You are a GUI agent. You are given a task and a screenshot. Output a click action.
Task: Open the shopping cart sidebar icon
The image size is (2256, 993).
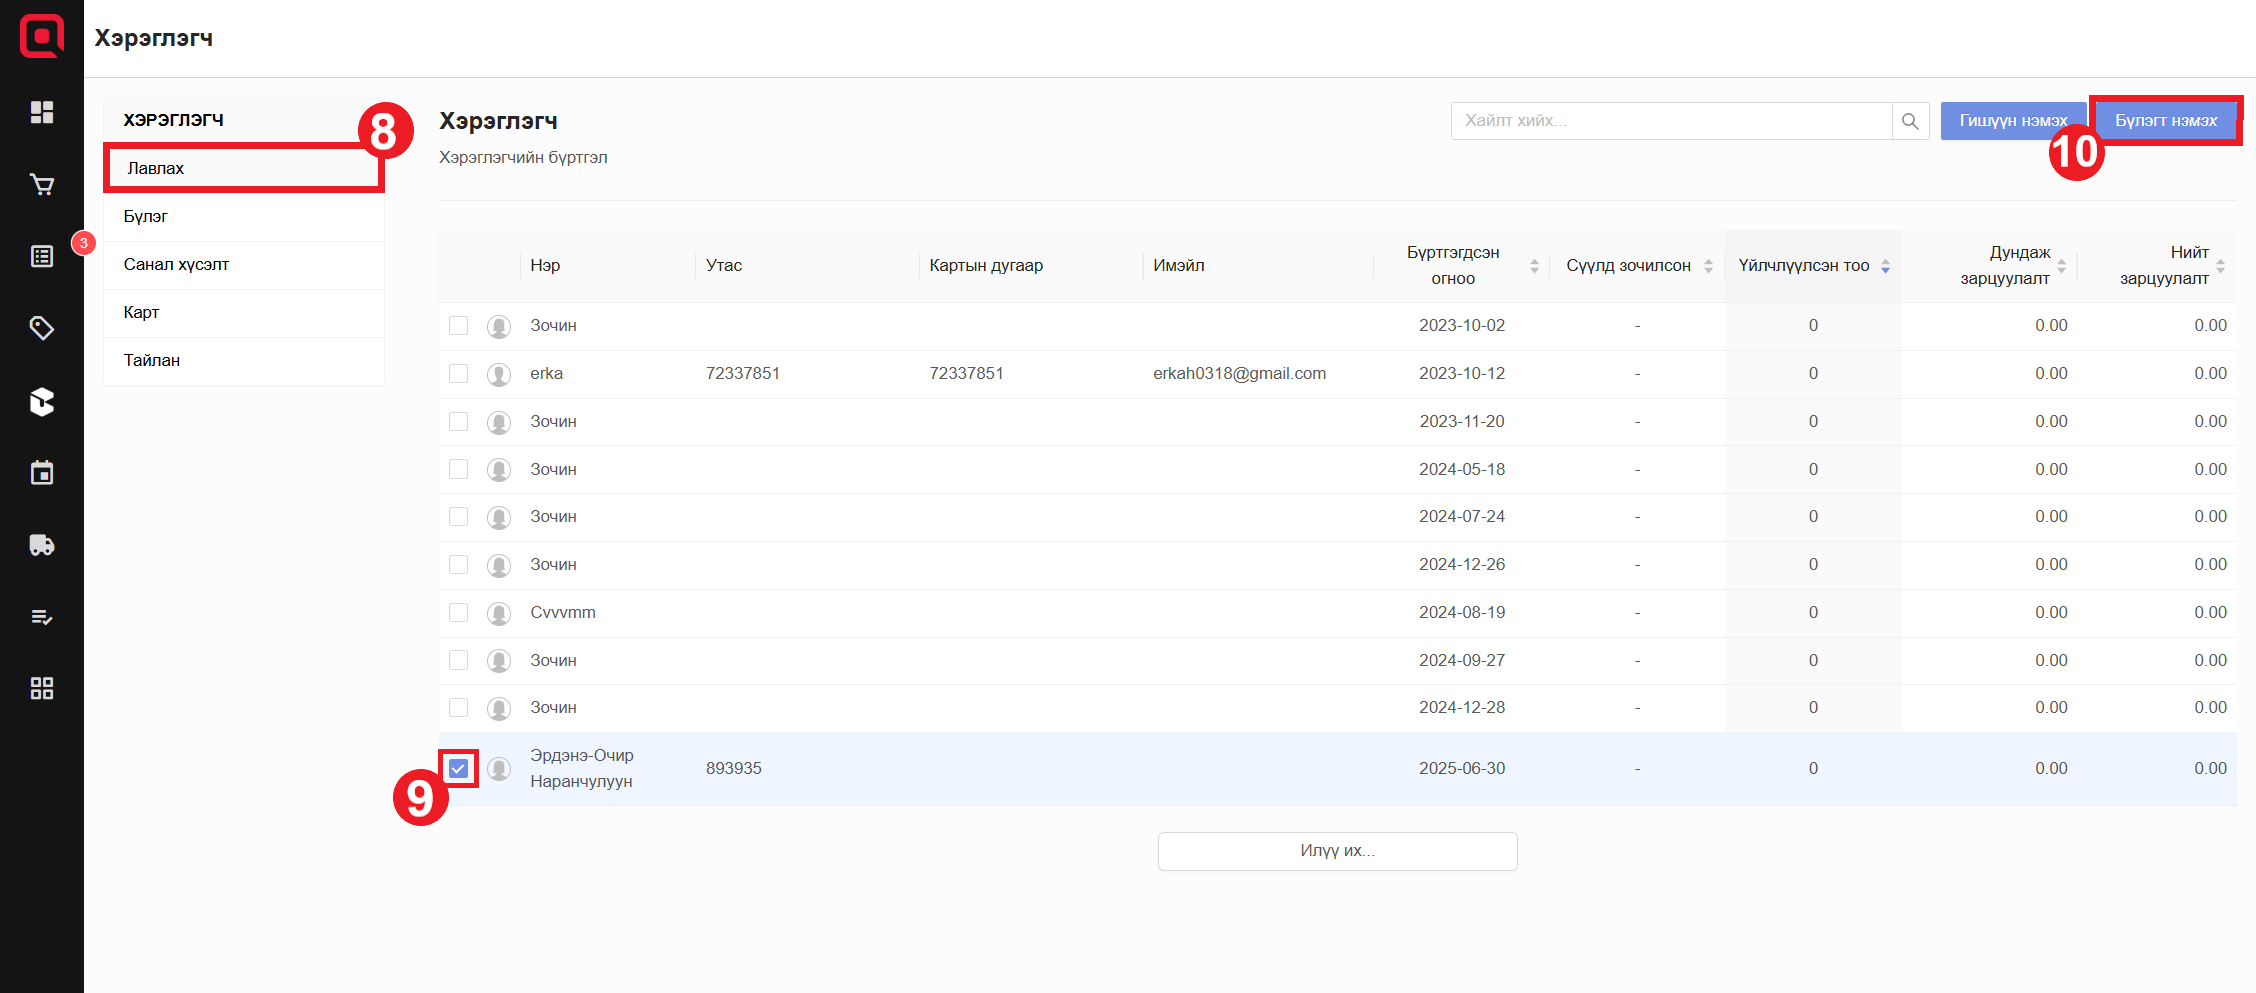42,185
